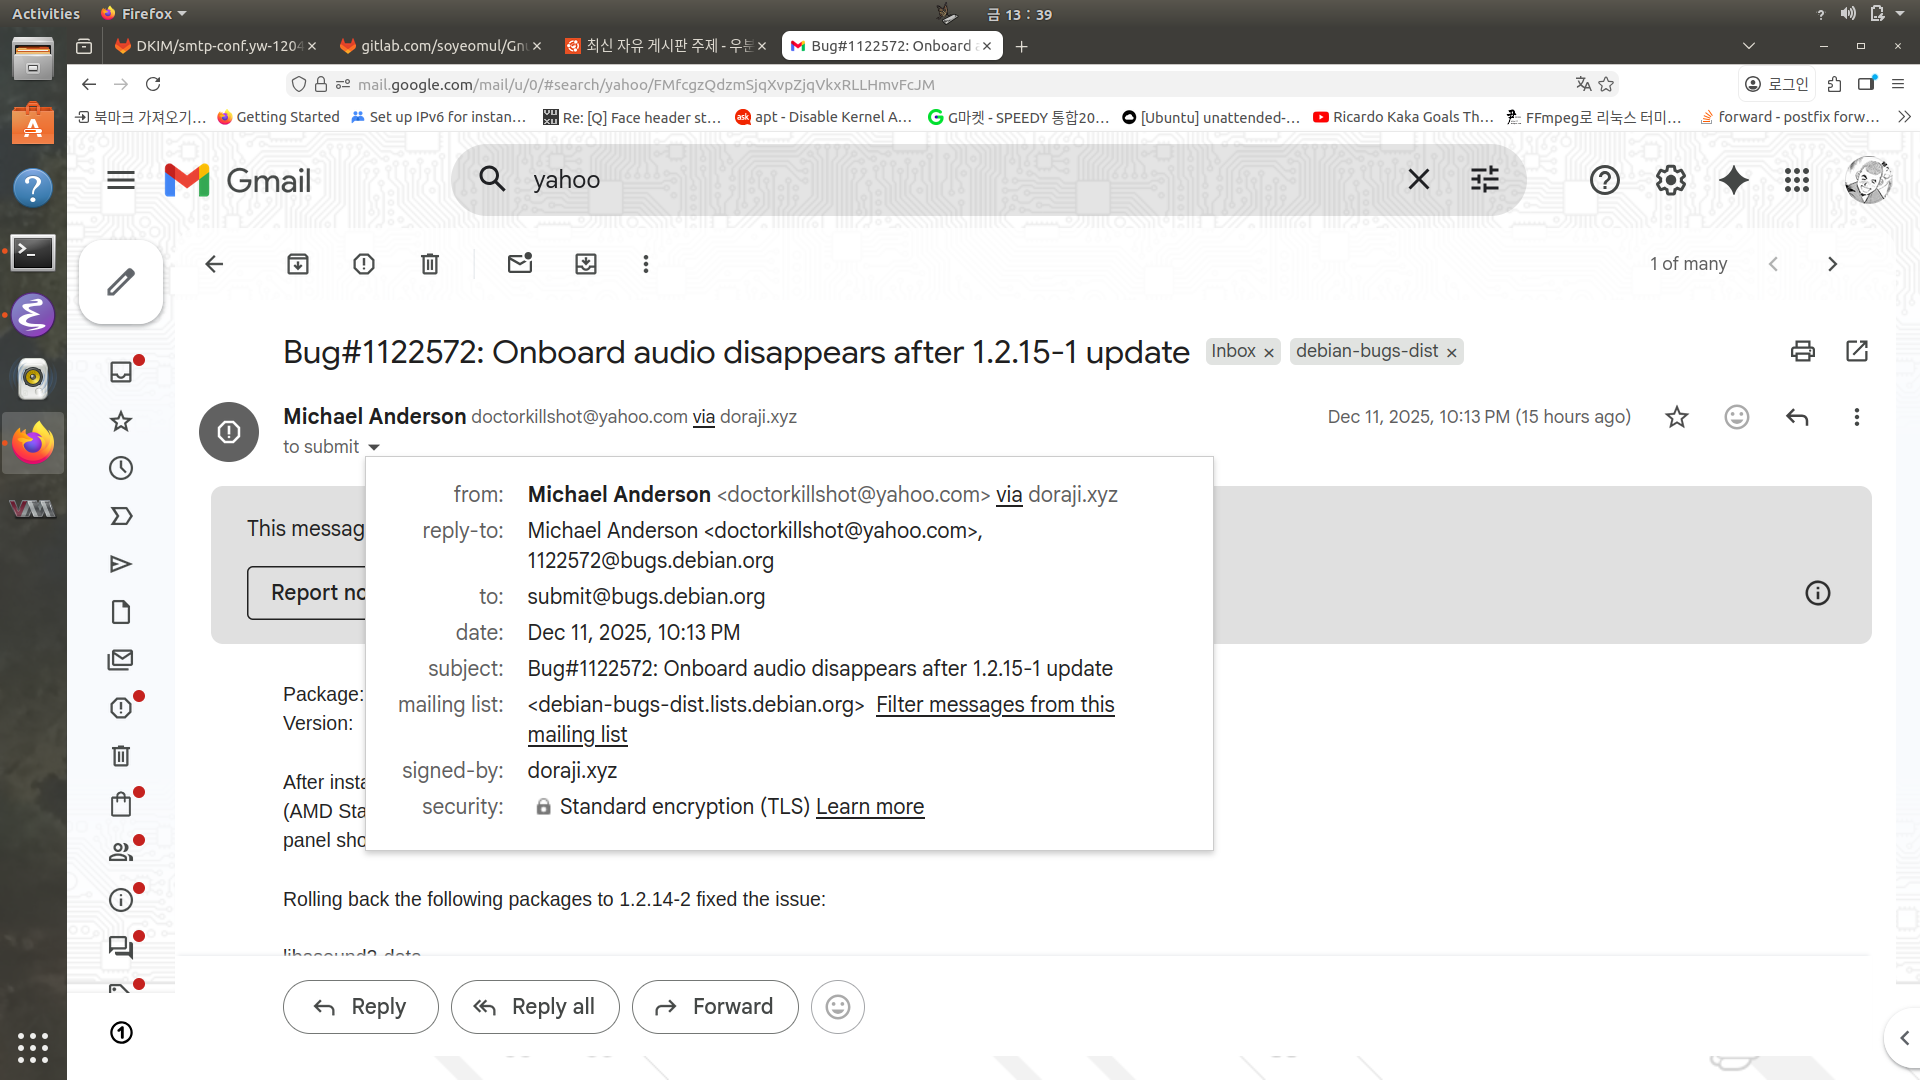Mark the email as unread
Viewport: 1920px width, 1080px height.
point(520,264)
